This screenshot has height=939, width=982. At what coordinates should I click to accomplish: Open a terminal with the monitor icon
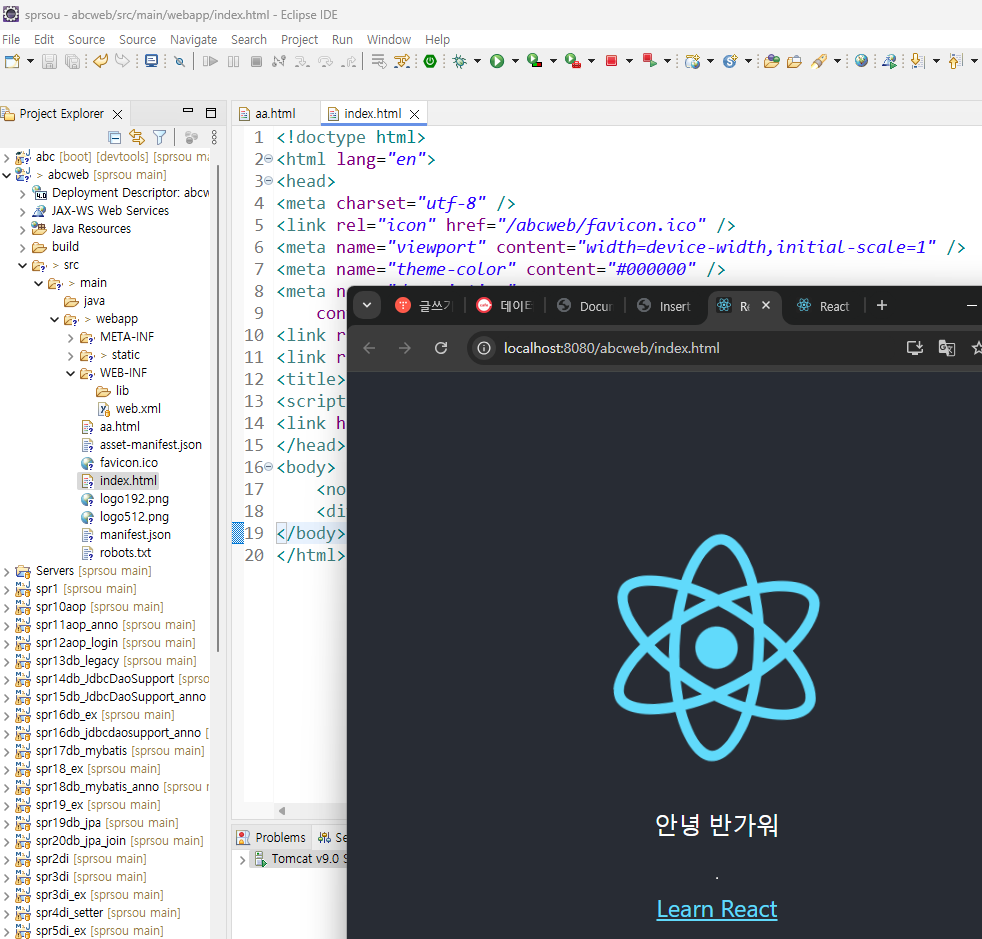pyautogui.click(x=151, y=61)
